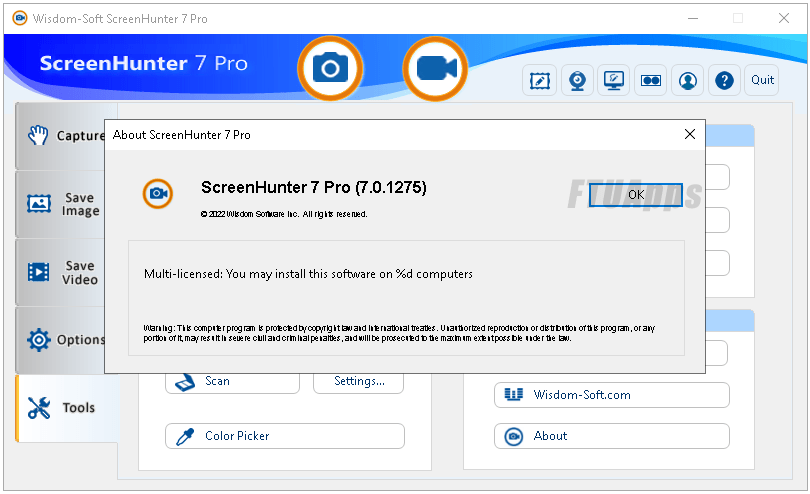
Task: Click the About button
Action: click(x=612, y=436)
